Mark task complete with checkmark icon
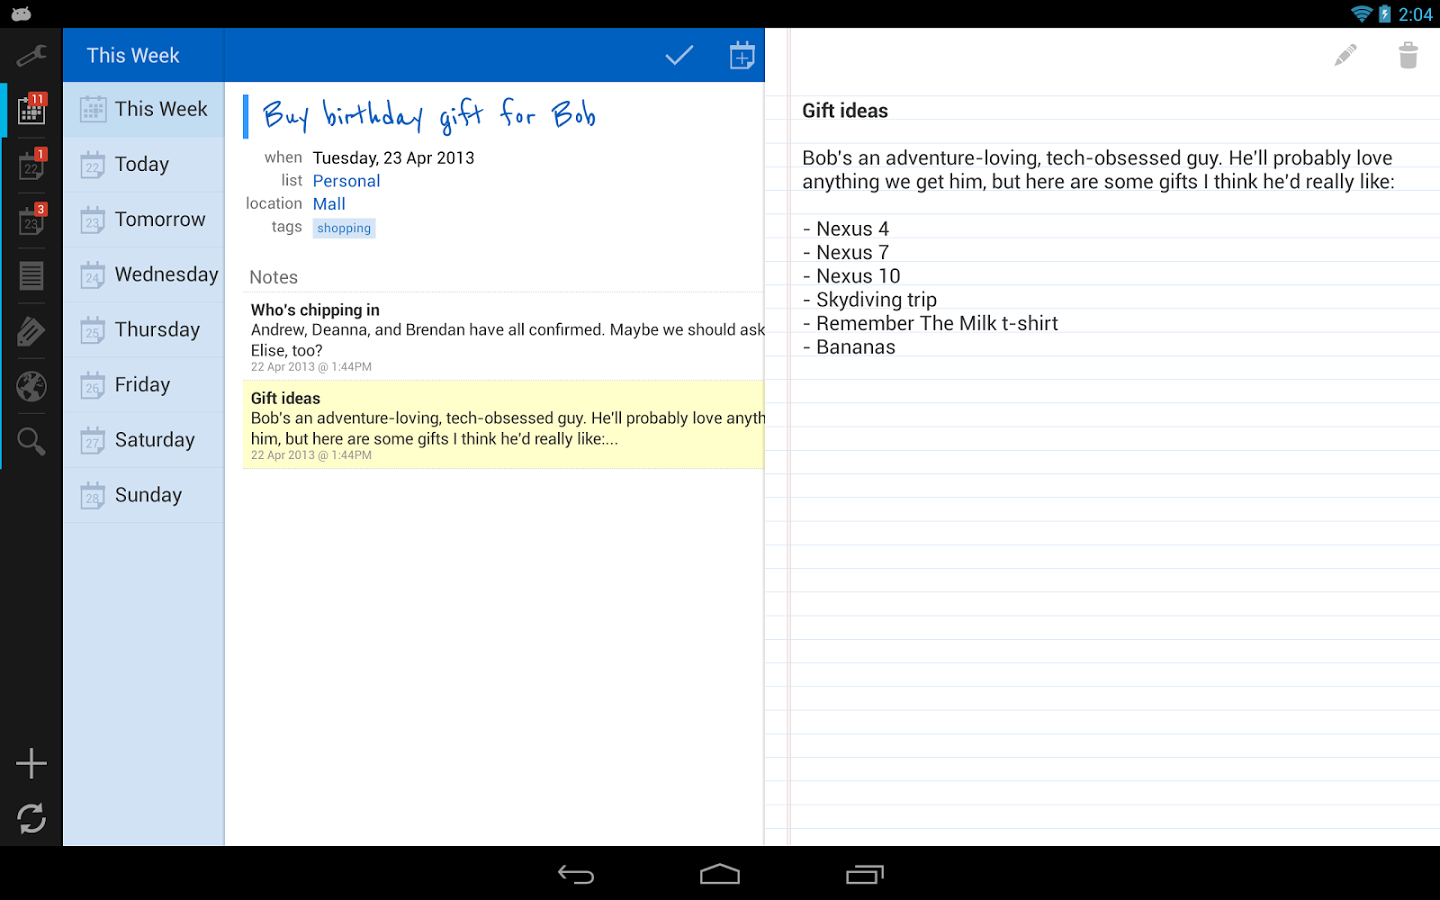 [679, 55]
